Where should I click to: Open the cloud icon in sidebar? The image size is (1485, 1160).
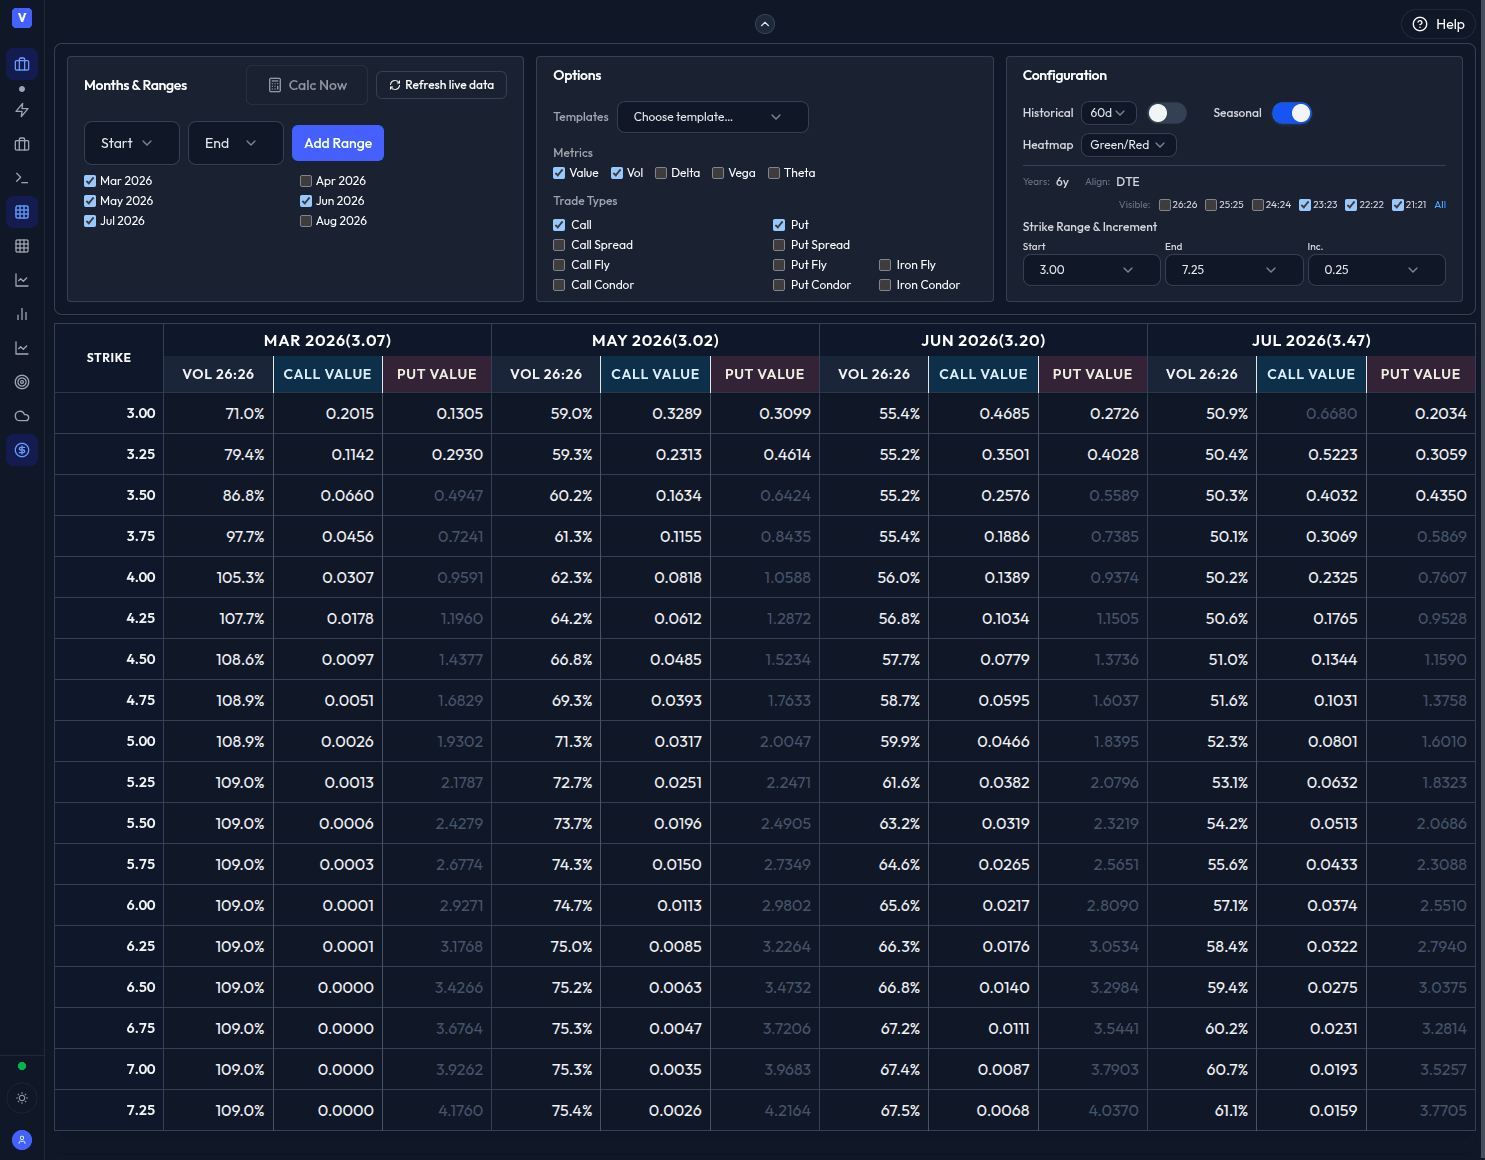tap(22, 415)
